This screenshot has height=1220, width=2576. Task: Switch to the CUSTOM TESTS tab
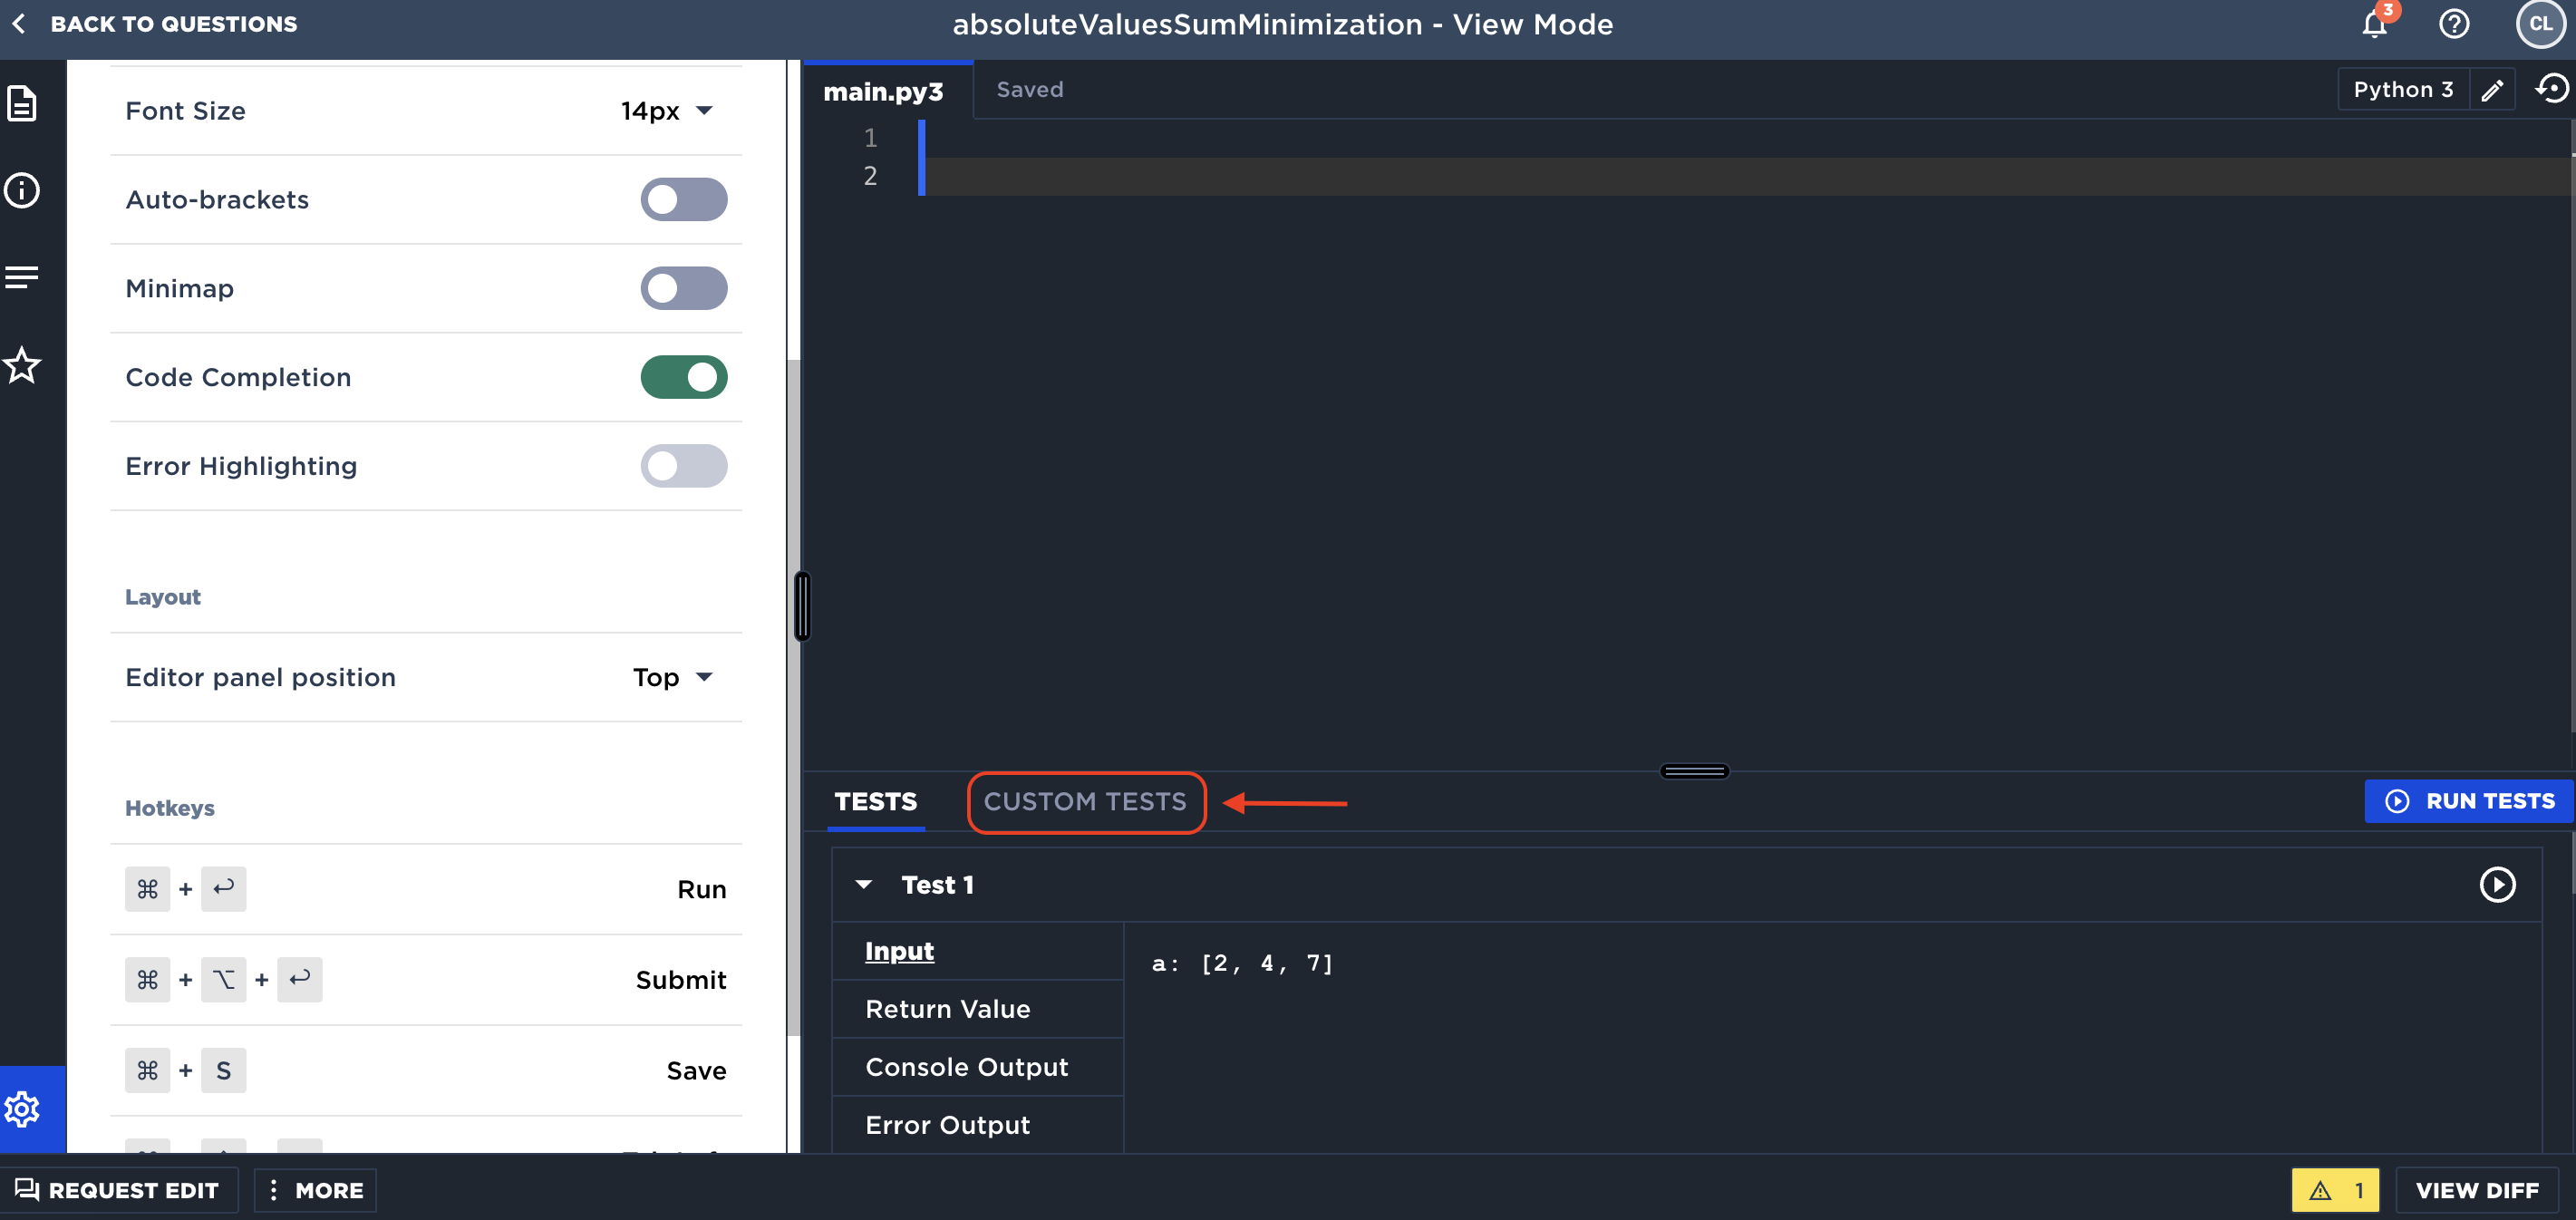tap(1085, 801)
